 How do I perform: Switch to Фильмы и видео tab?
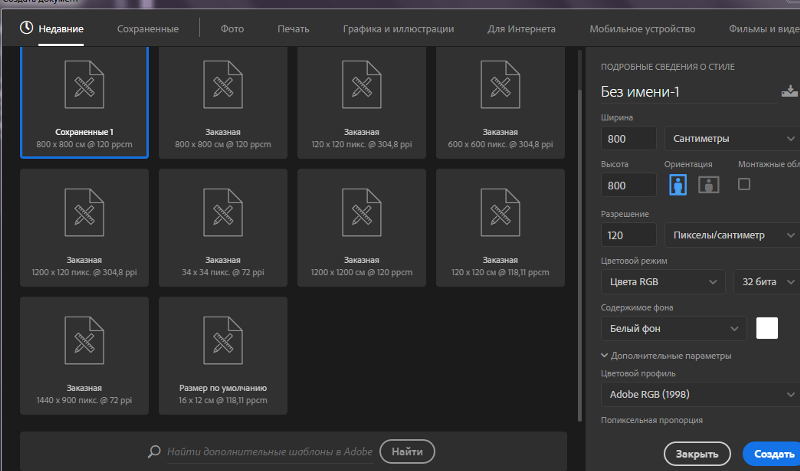coord(764,29)
